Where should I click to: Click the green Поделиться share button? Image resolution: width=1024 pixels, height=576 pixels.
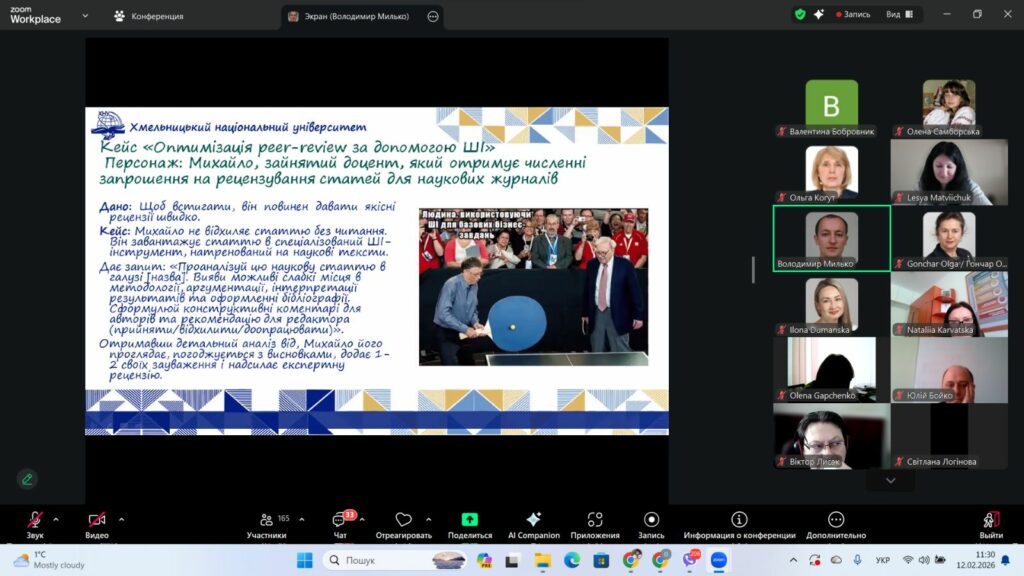[x=469, y=521]
